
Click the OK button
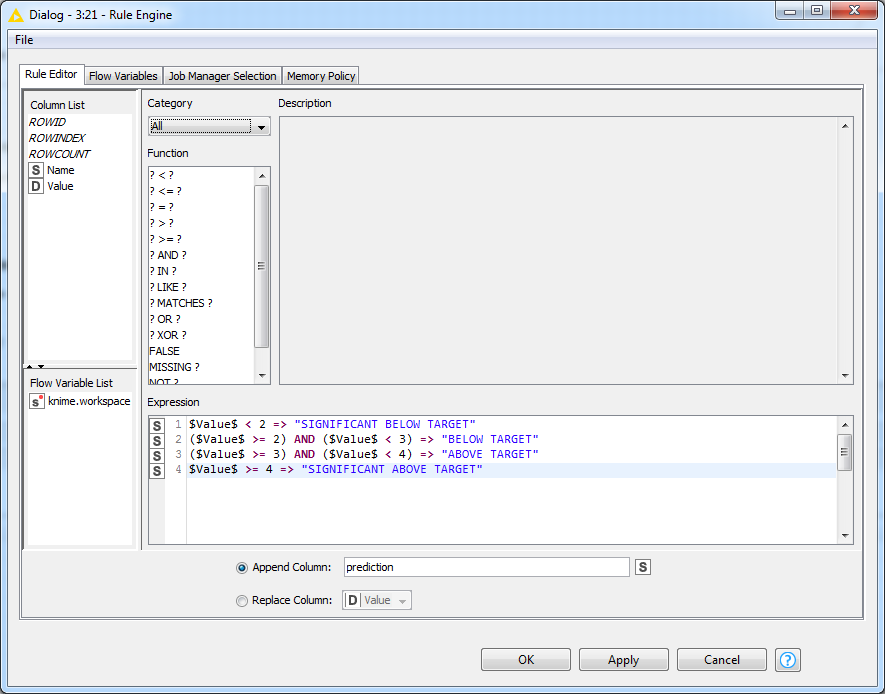click(525, 660)
